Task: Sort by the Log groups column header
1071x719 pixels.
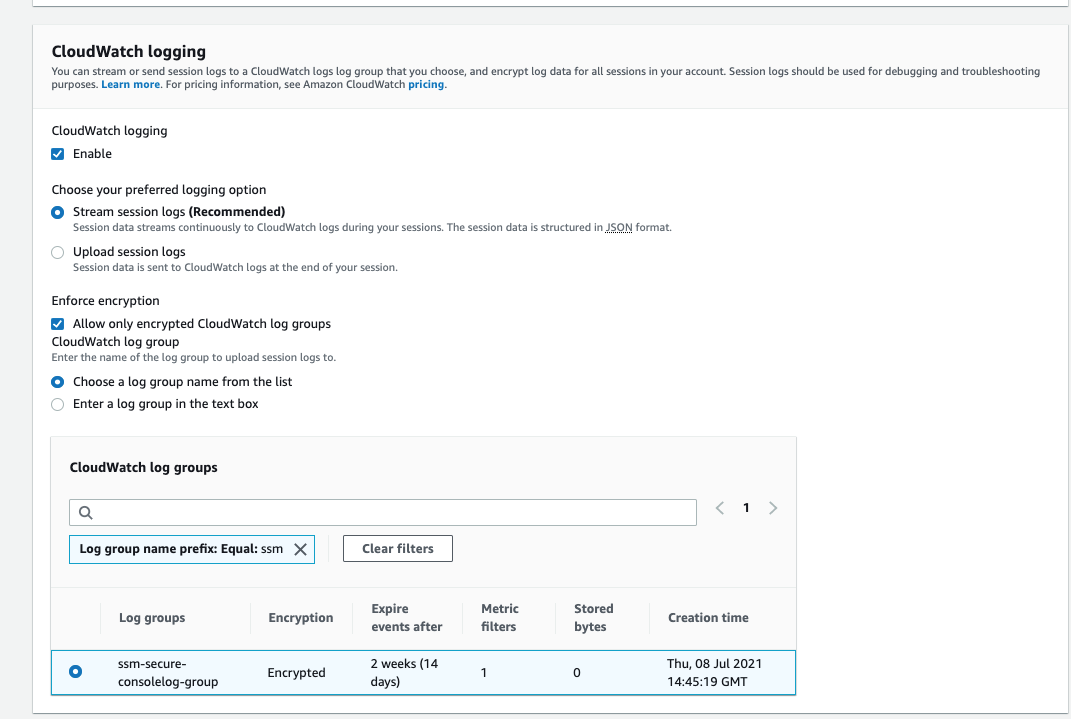Action: click(152, 617)
